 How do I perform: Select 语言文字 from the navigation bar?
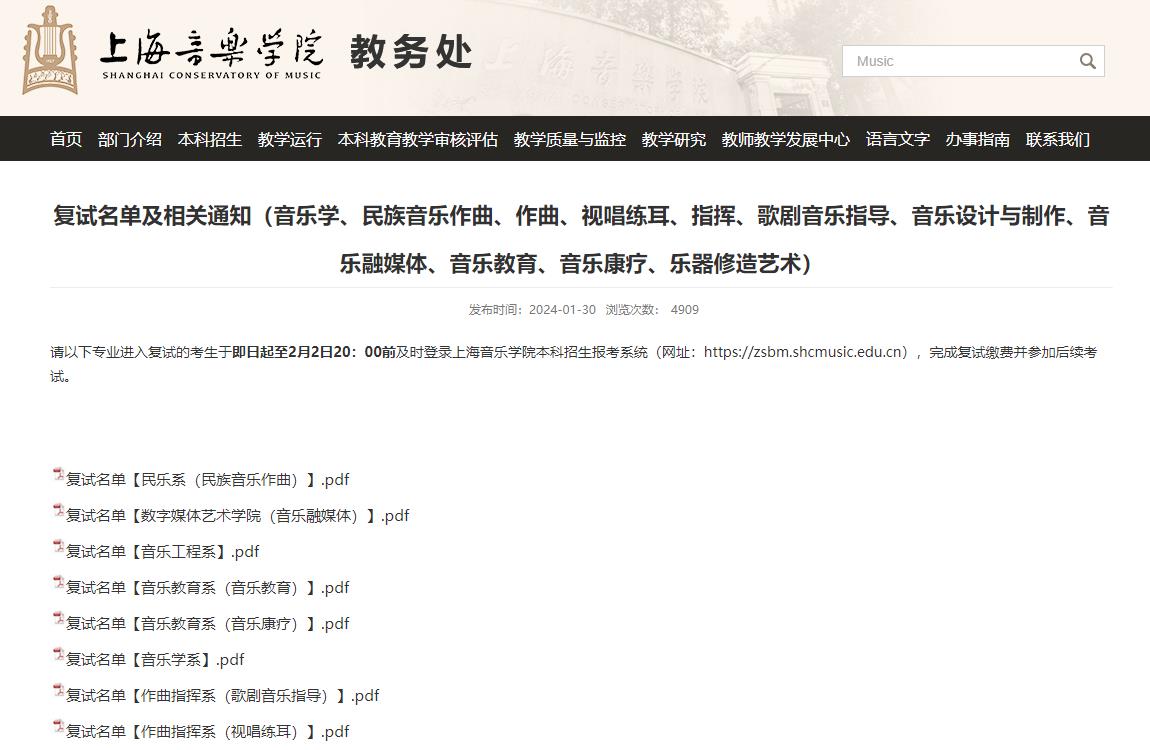897,139
